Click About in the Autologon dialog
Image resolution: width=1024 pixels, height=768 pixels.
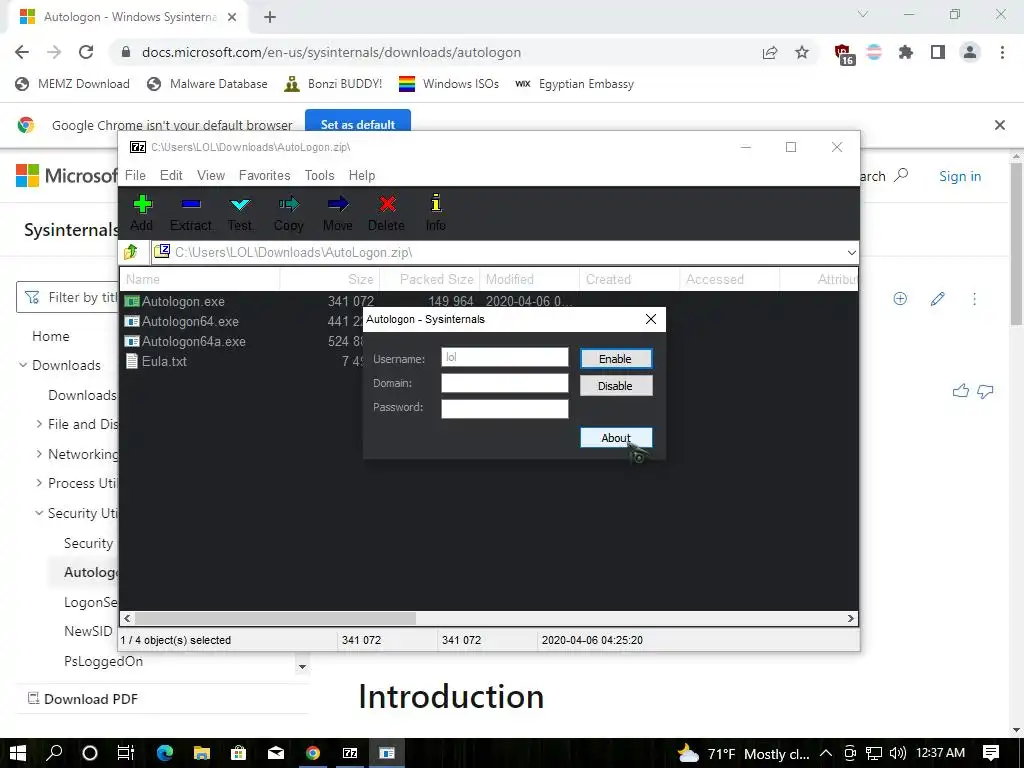pyautogui.click(x=616, y=438)
